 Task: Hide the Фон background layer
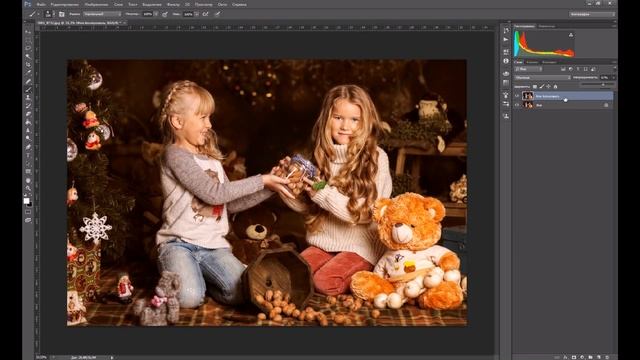coord(517,105)
